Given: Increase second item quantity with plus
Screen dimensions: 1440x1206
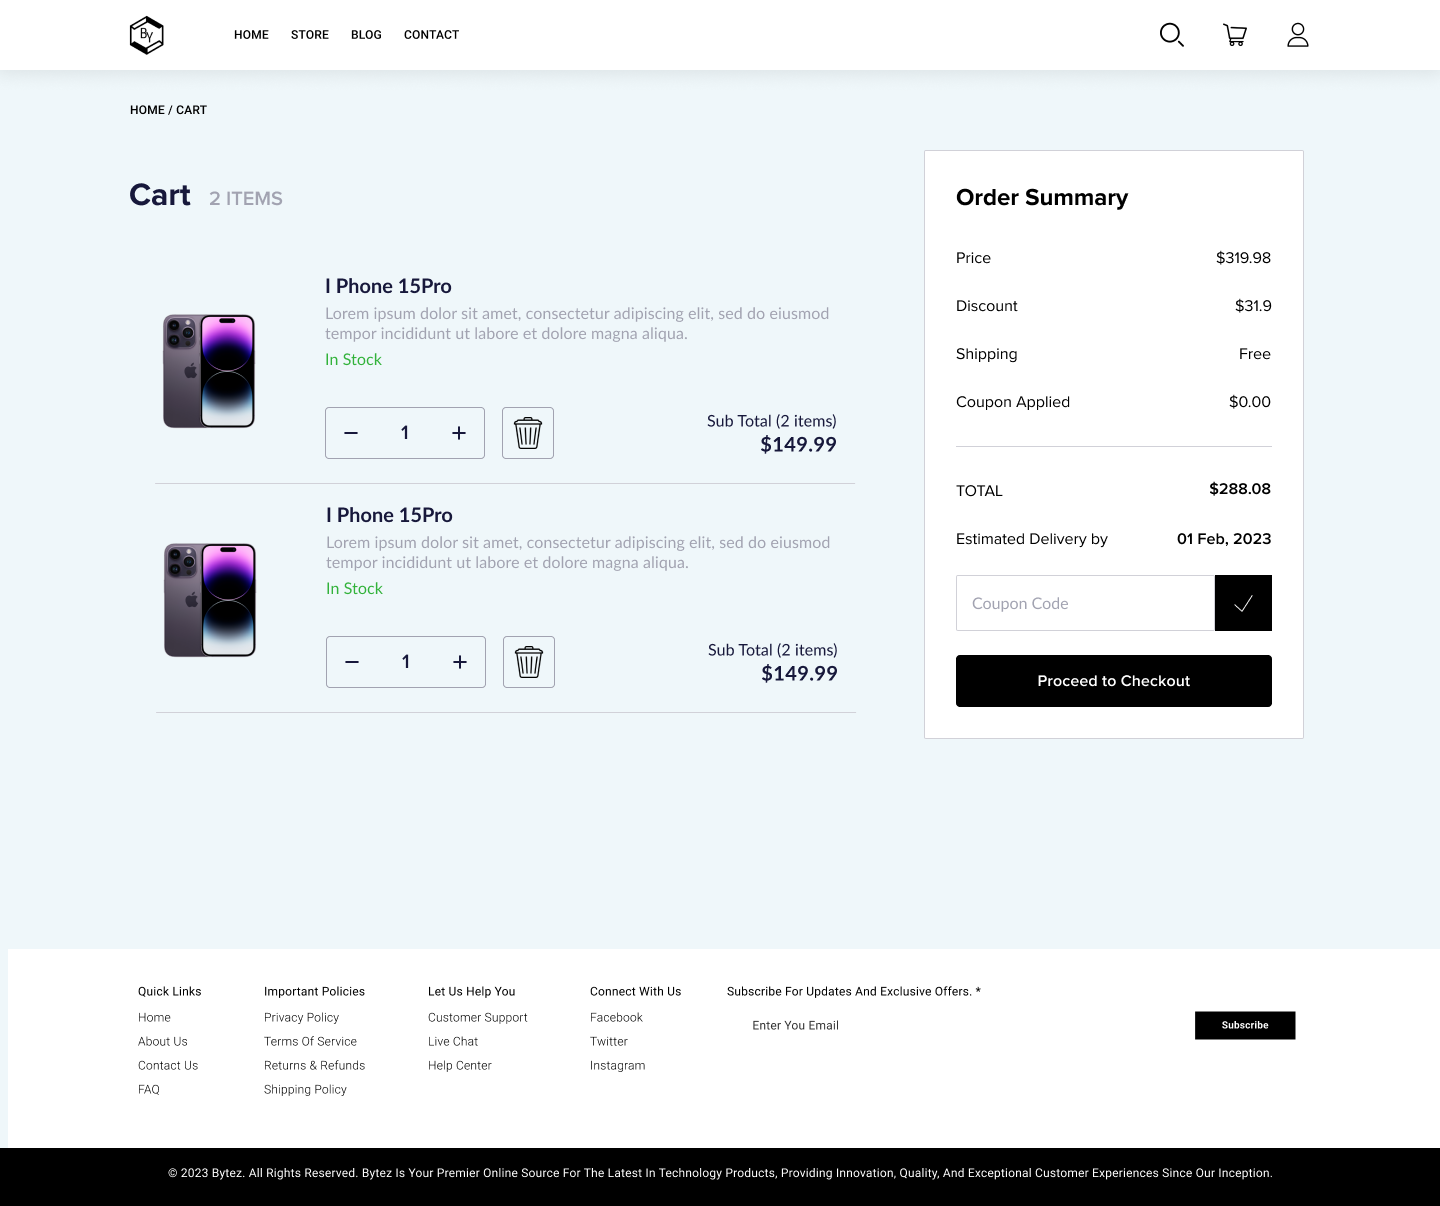Looking at the screenshot, I should (460, 662).
